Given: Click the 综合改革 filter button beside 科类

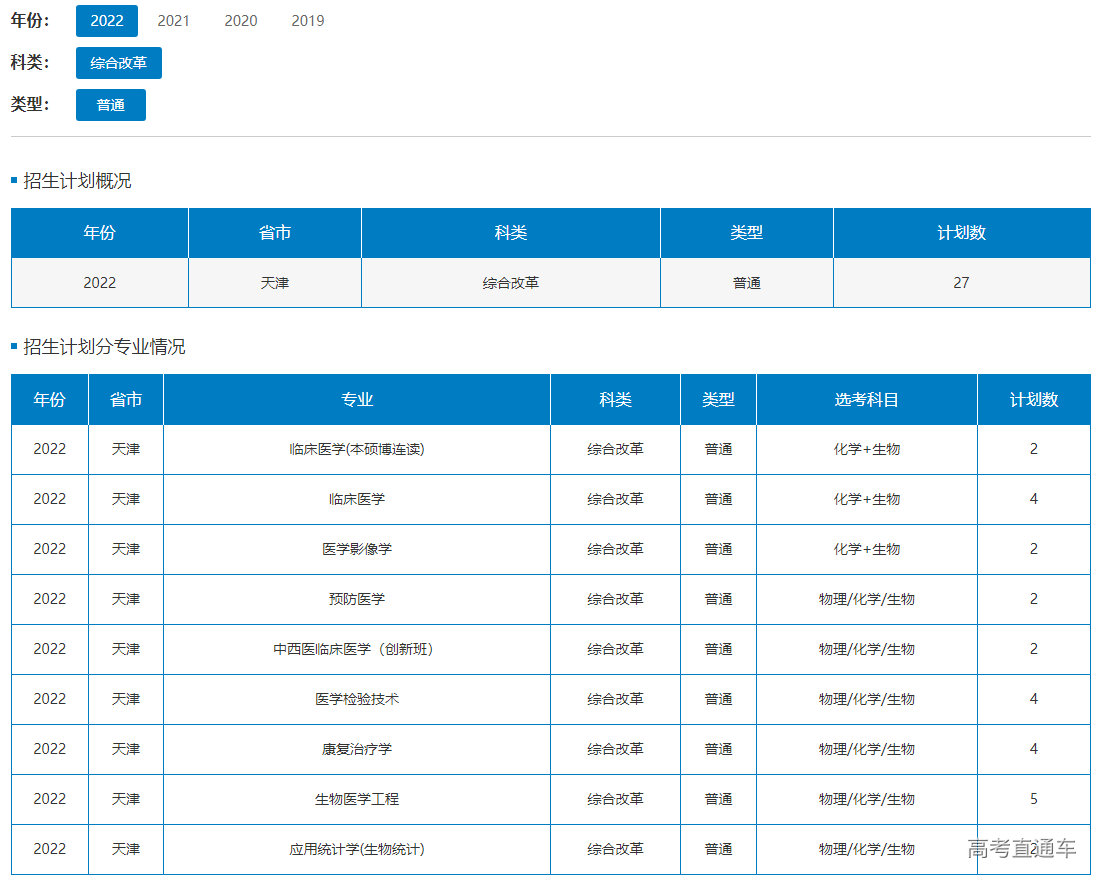Looking at the screenshot, I should tap(119, 63).
